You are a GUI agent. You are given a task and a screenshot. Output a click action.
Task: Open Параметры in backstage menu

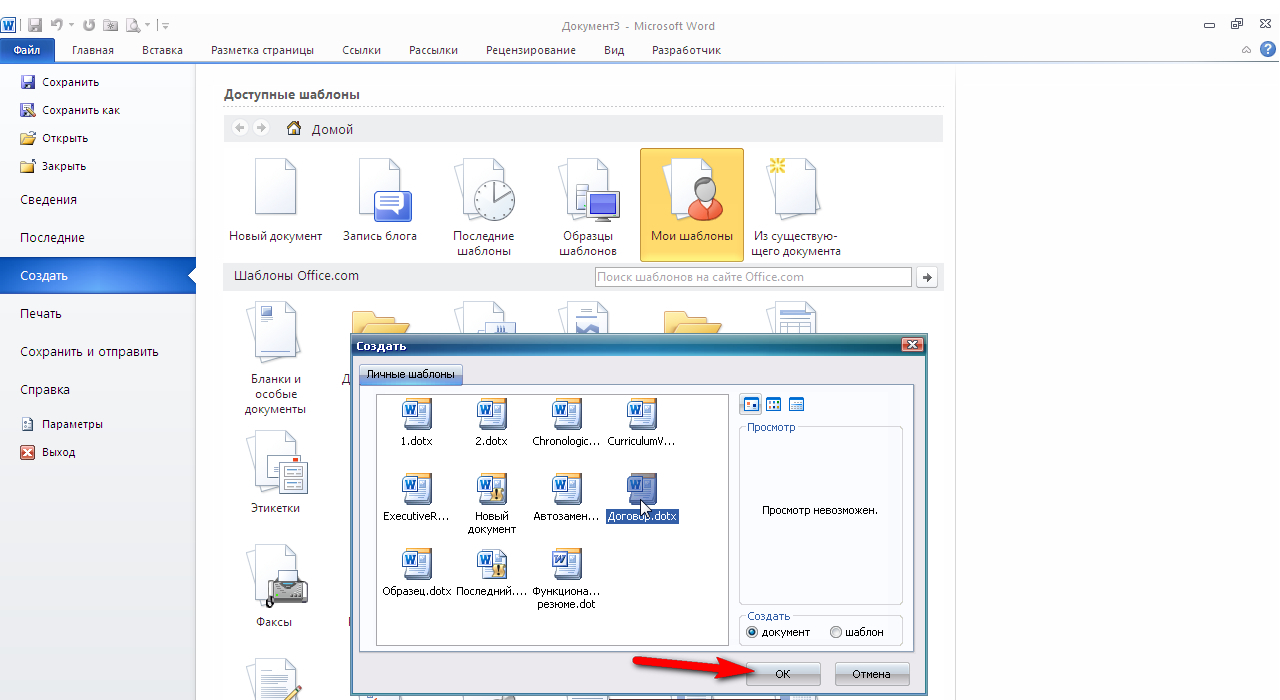click(x=62, y=424)
